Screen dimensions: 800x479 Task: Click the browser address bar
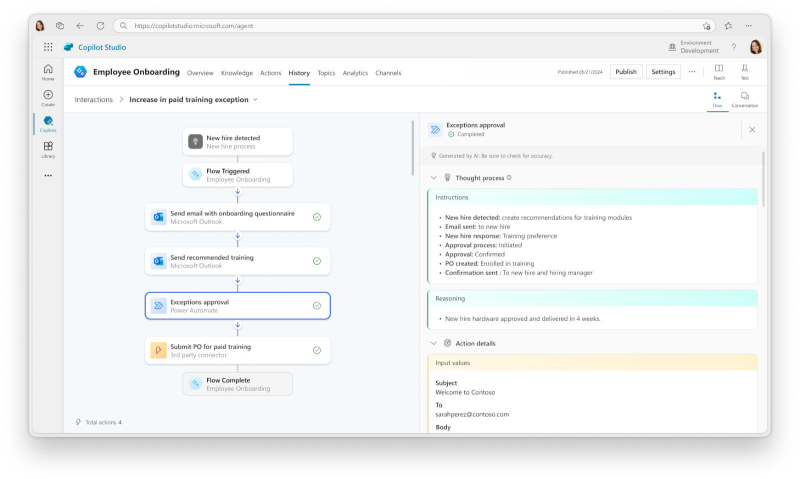click(400, 25)
